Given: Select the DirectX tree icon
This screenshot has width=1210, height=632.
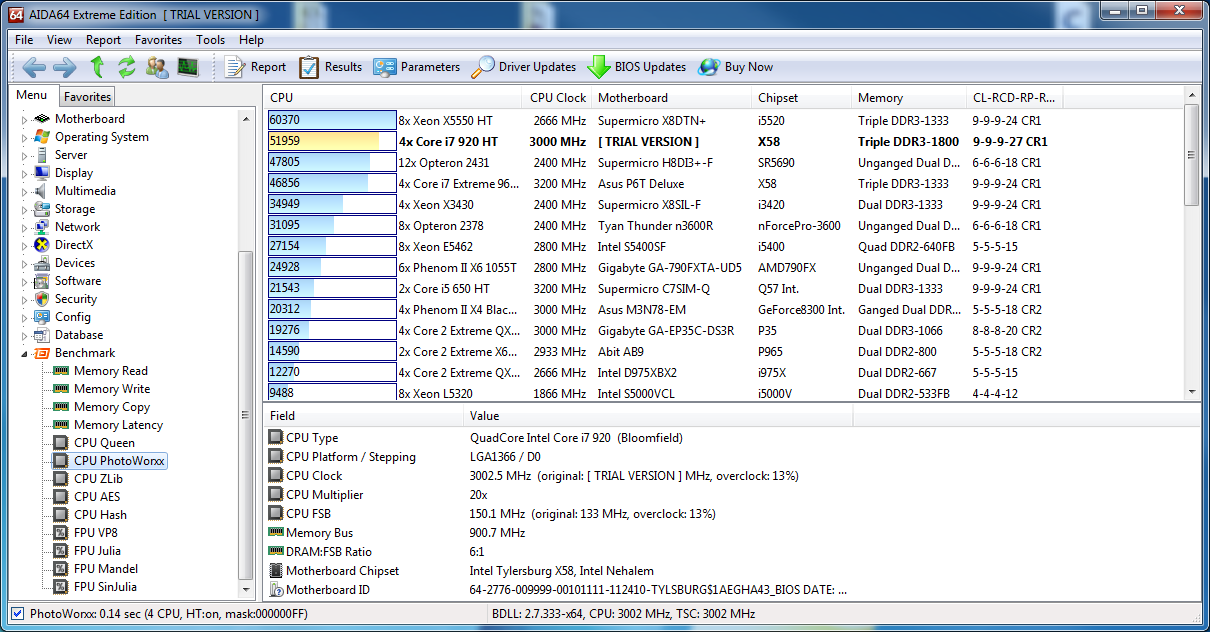Looking at the screenshot, I should coord(41,245).
